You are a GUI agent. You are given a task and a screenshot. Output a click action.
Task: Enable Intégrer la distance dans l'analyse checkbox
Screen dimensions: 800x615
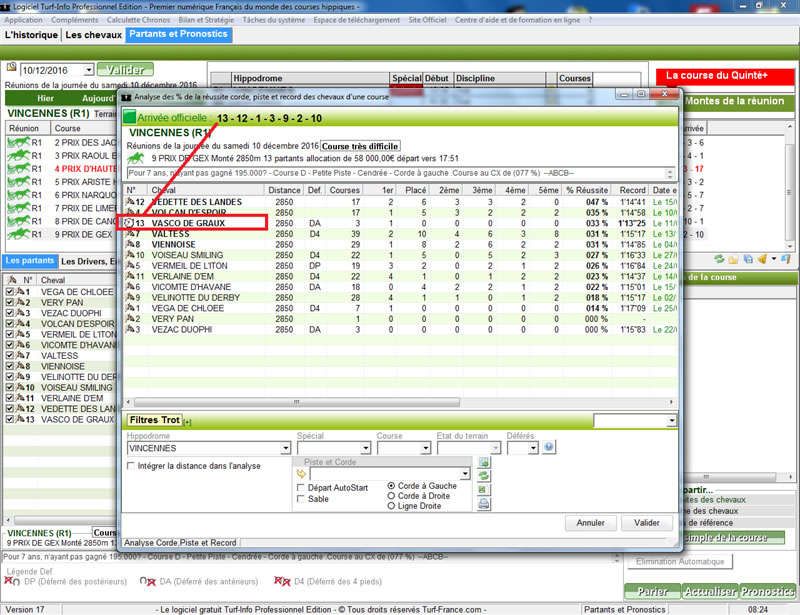(132, 466)
